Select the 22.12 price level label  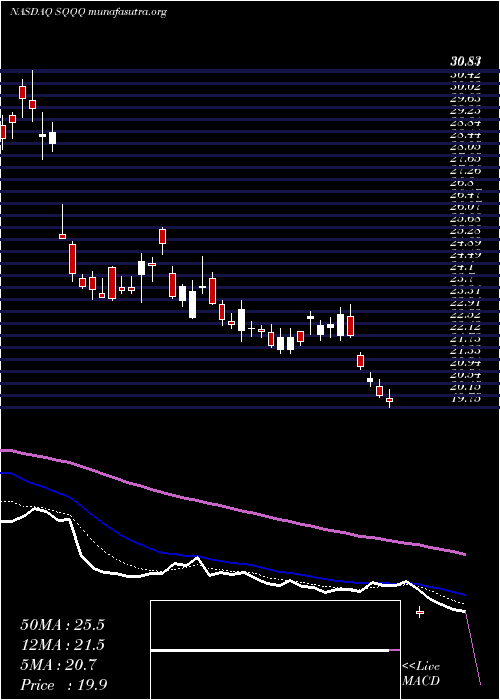(x=465, y=328)
